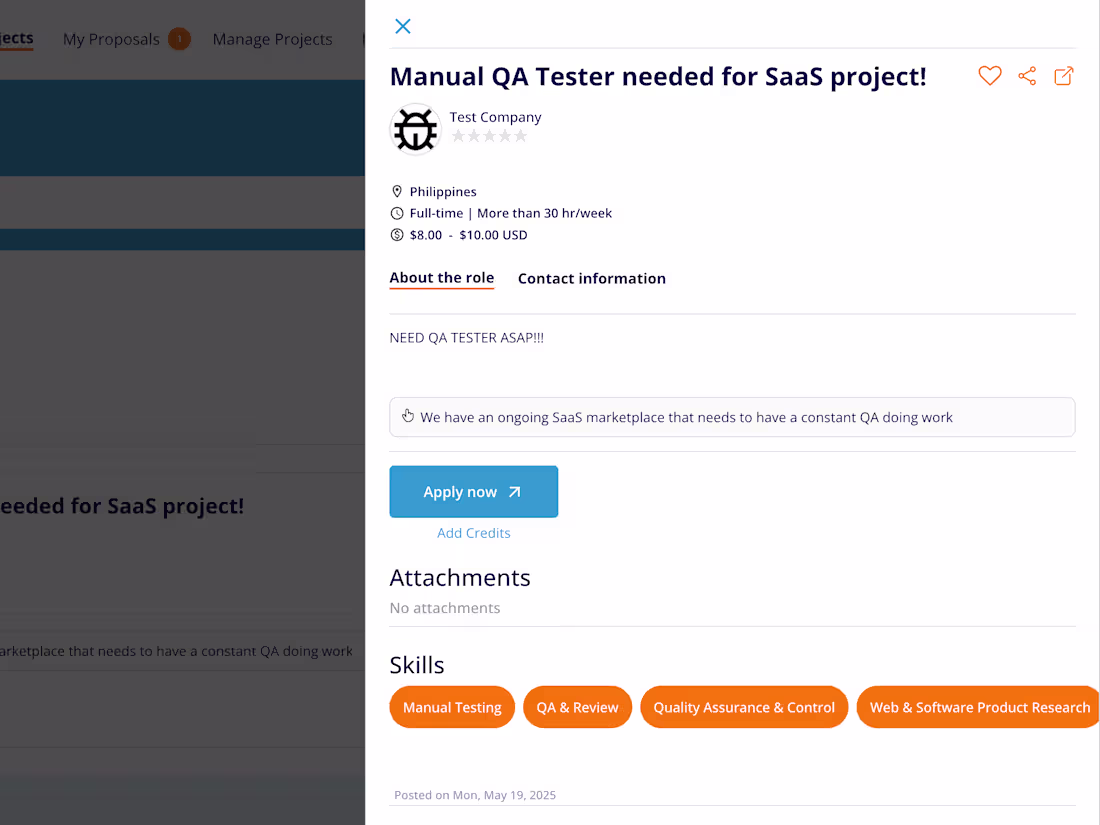Favorite this job with the heart icon
1100x825 pixels.
989,76
